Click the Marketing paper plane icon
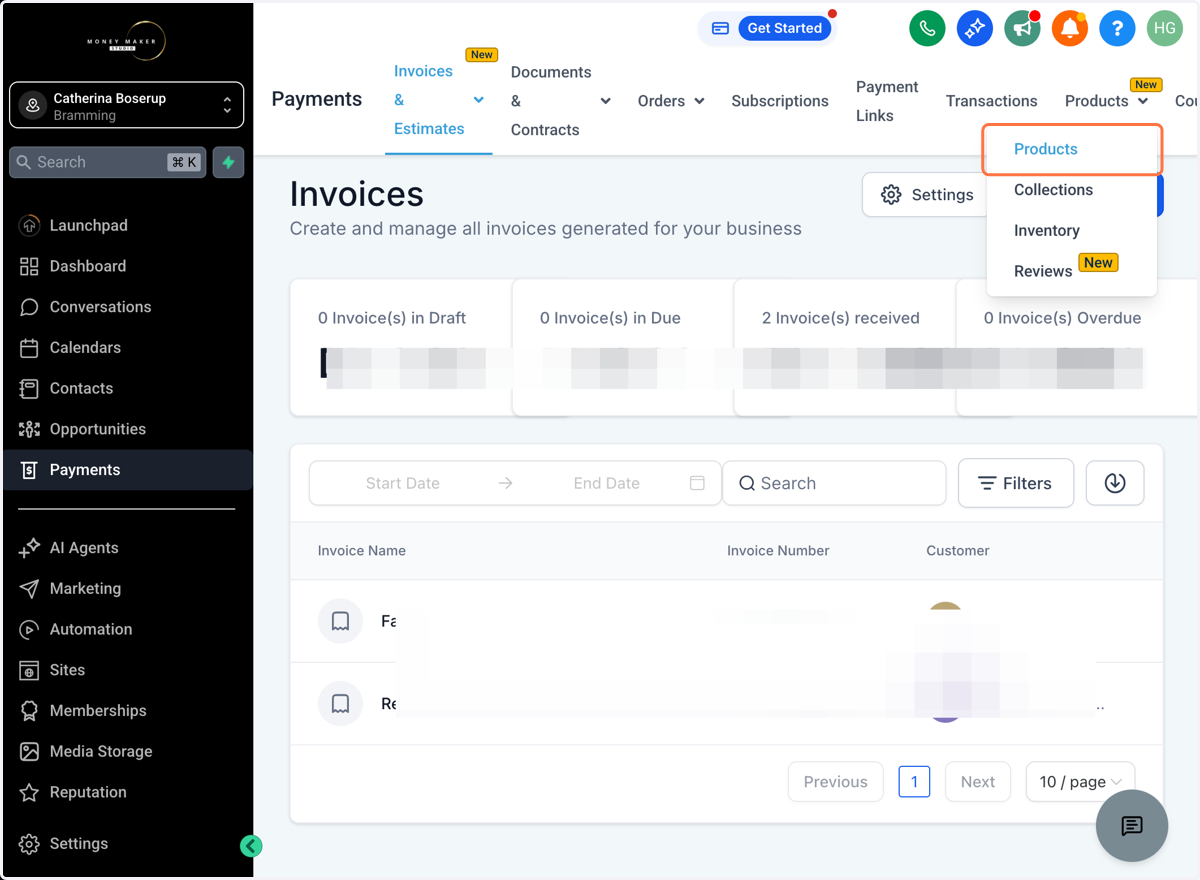This screenshot has height=880, width=1200. tap(29, 589)
